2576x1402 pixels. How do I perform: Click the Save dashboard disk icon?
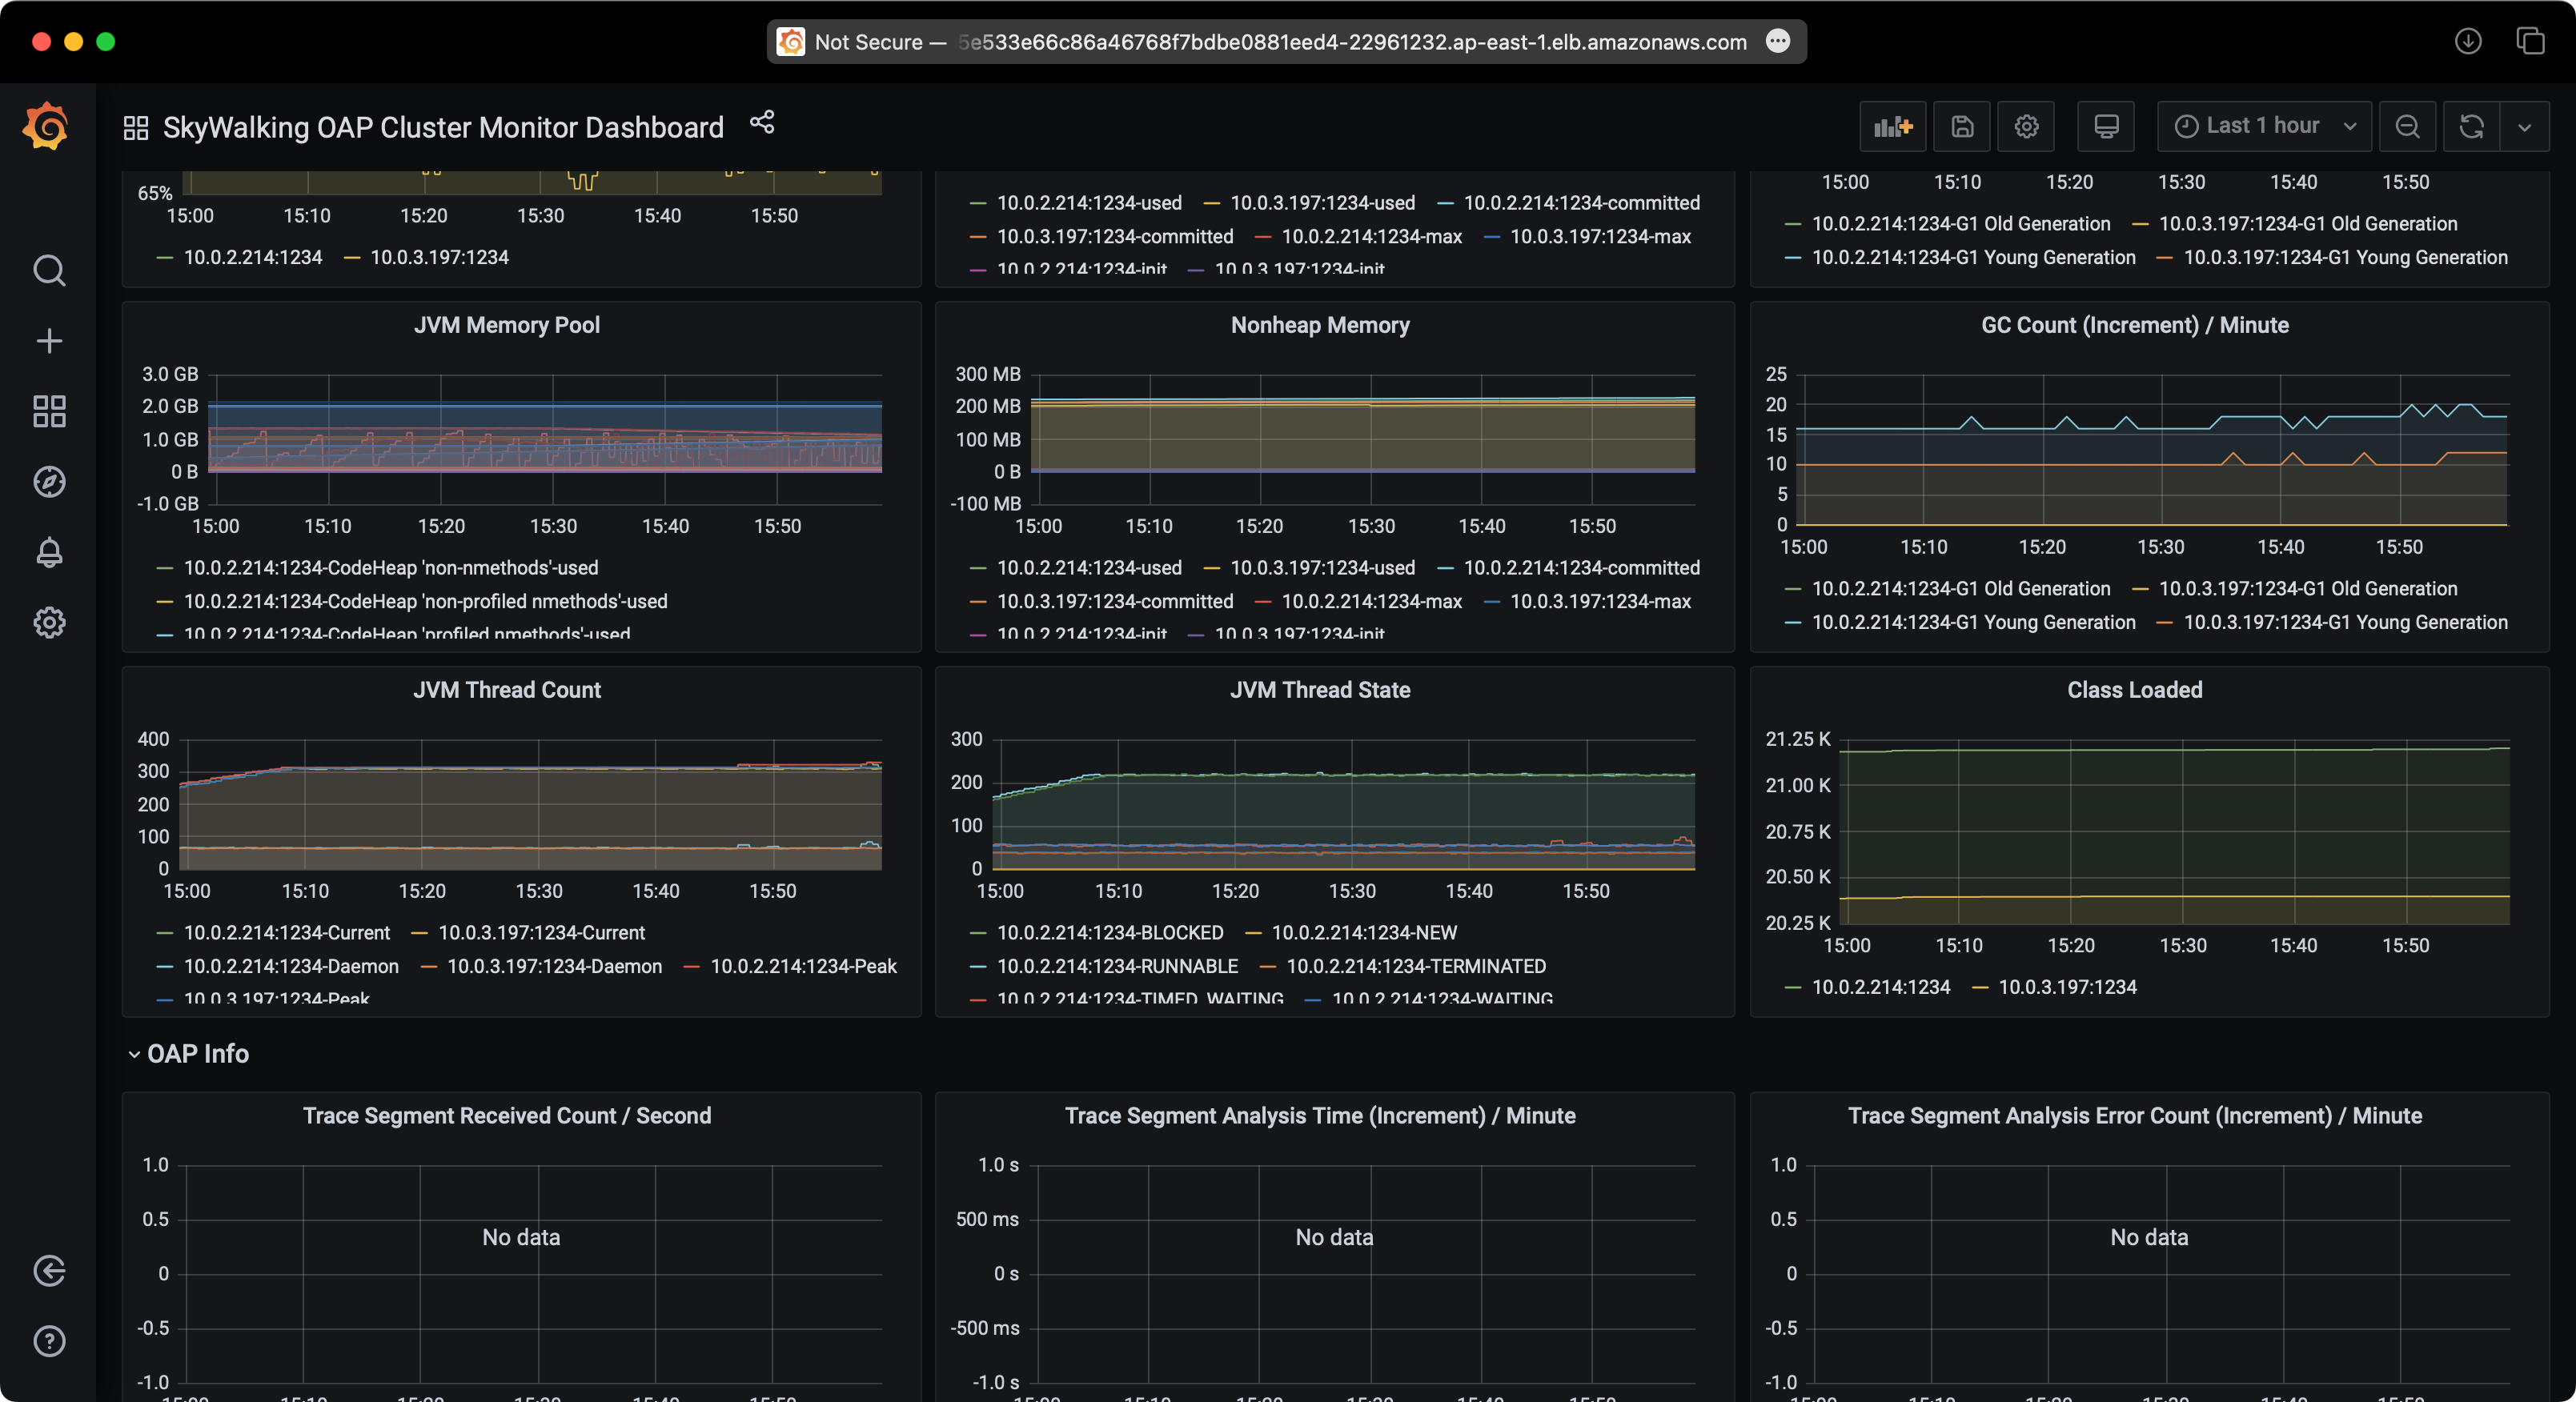(1962, 127)
